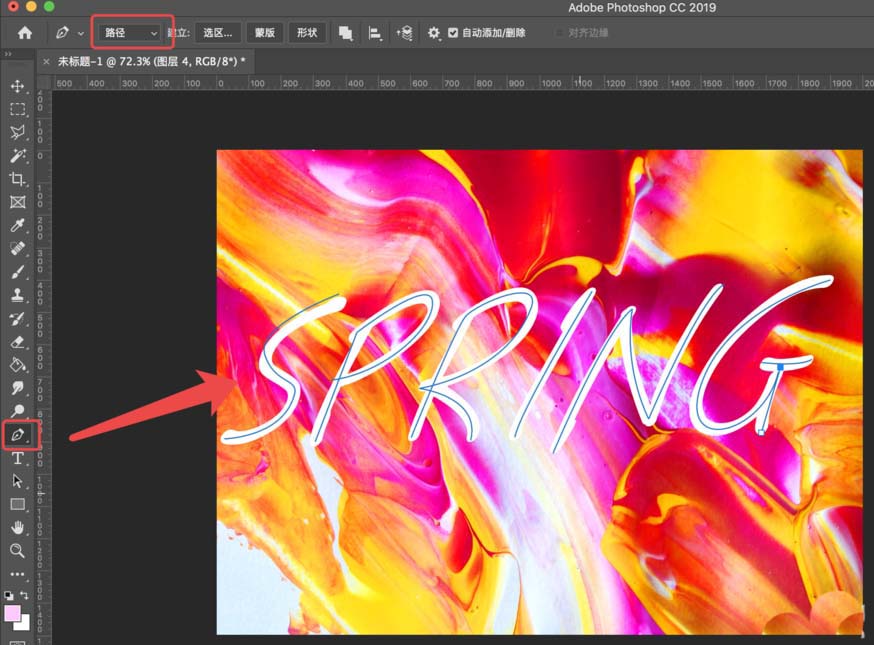Choose the Horizontal Type tool
The image size is (874, 645).
click(x=17, y=458)
